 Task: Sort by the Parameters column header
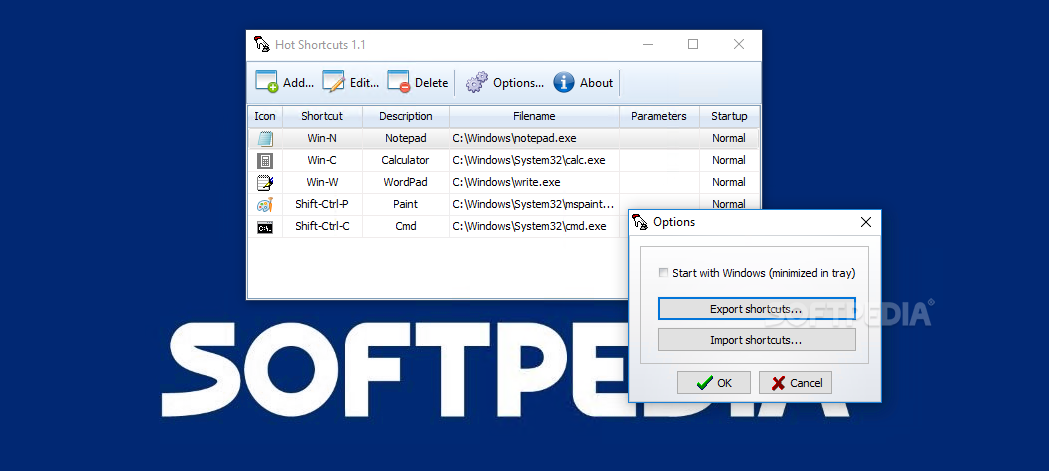click(659, 116)
